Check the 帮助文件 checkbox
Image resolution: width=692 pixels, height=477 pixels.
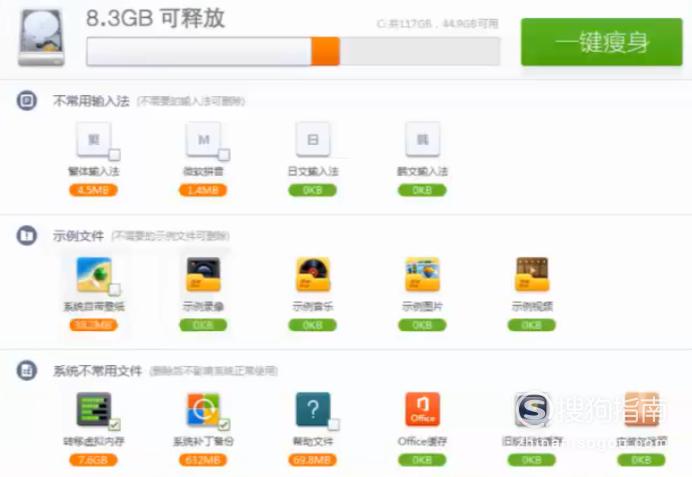click(x=333, y=425)
